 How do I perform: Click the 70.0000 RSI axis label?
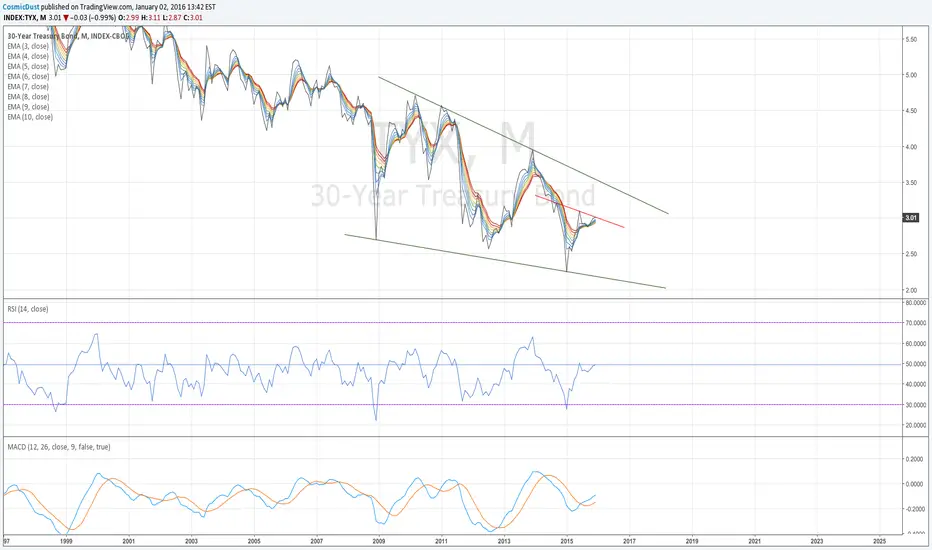pyautogui.click(x=915, y=323)
